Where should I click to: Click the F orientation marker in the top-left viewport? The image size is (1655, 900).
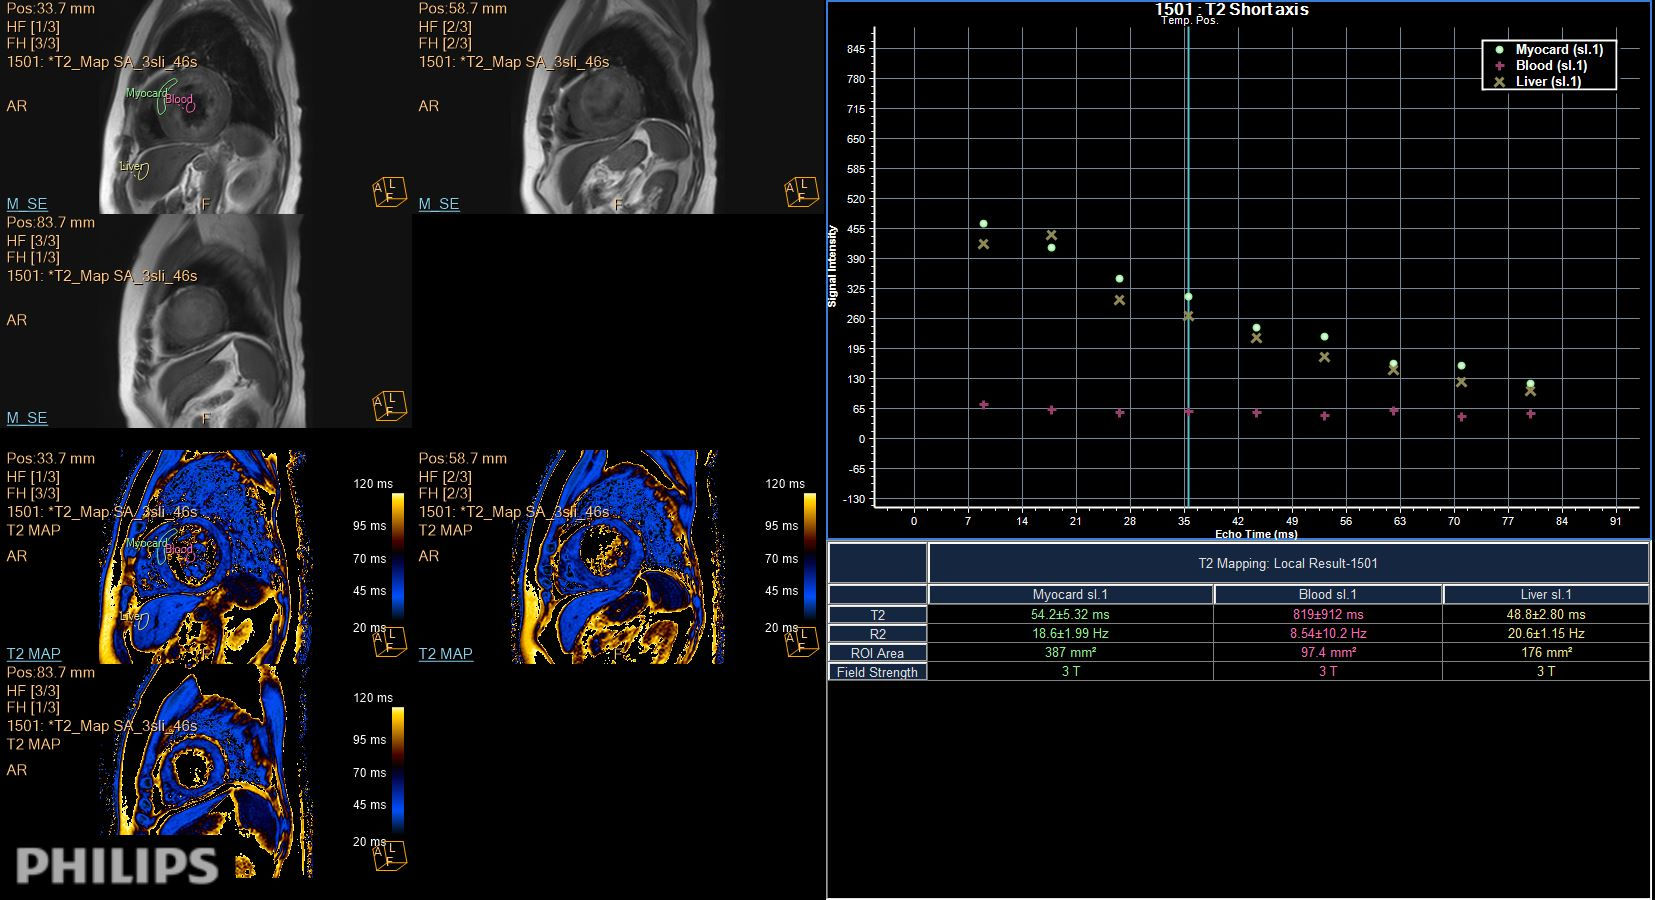tap(205, 203)
